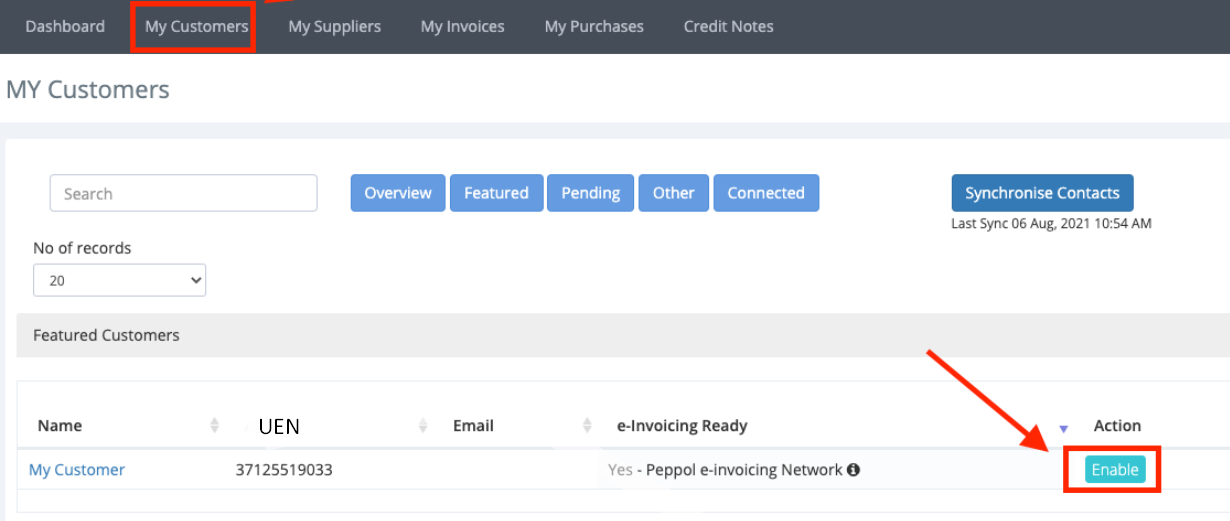Navigate to My Invoices
1230x521 pixels.
(x=462, y=27)
